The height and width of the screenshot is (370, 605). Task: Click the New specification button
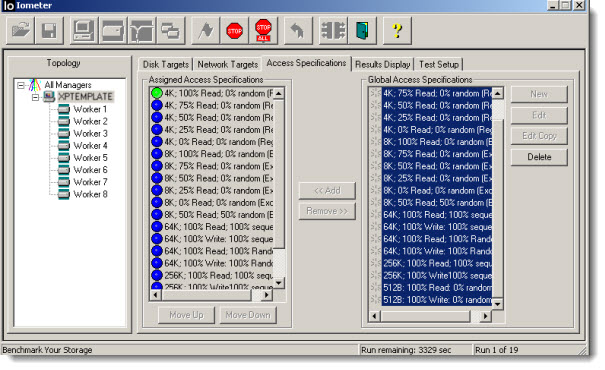(539, 94)
